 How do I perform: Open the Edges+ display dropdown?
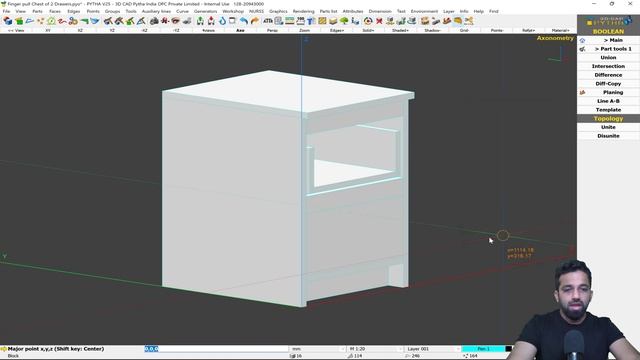[337, 31]
